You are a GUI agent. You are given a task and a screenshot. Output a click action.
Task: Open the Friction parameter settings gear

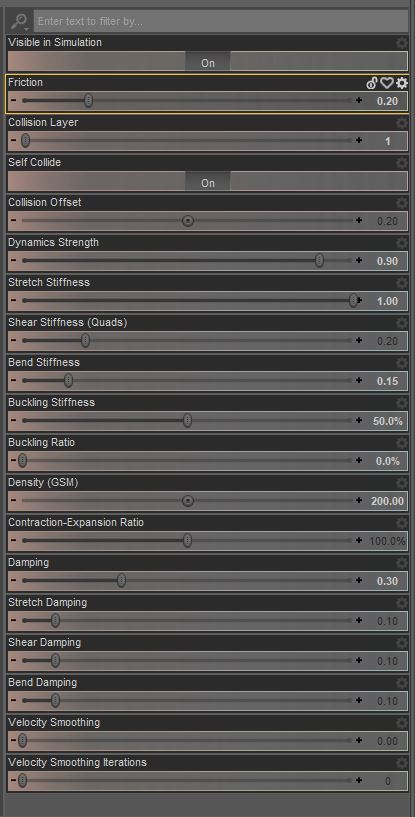click(x=401, y=83)
